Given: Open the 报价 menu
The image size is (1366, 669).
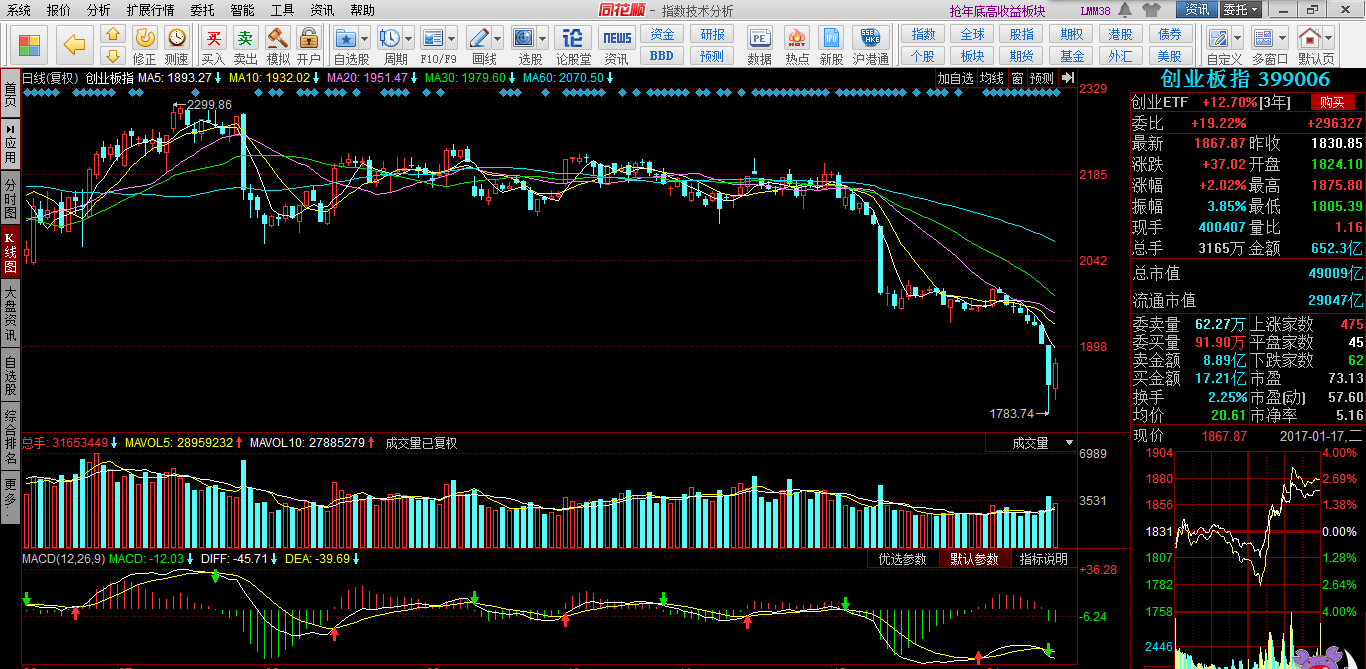Looking at the screenshot, I should 59,10.
